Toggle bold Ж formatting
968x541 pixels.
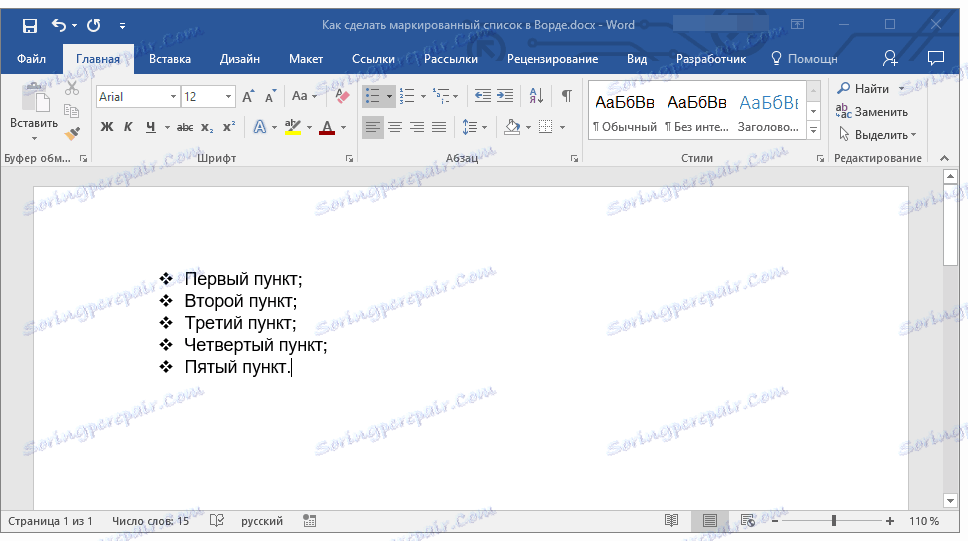(107, 127)
